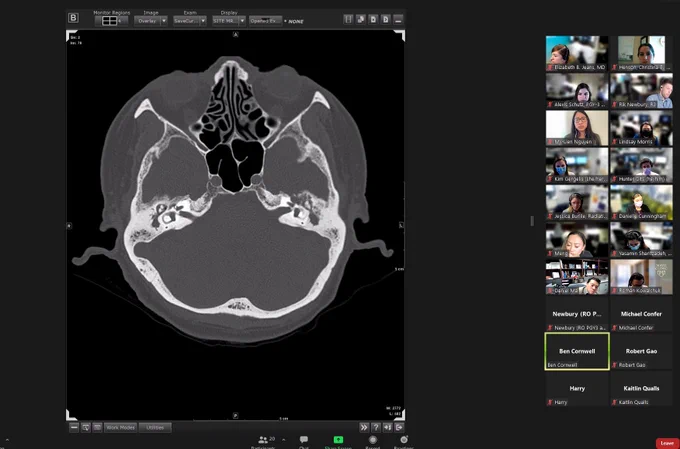Click the dash icon at header's right end

coord(399,19)
